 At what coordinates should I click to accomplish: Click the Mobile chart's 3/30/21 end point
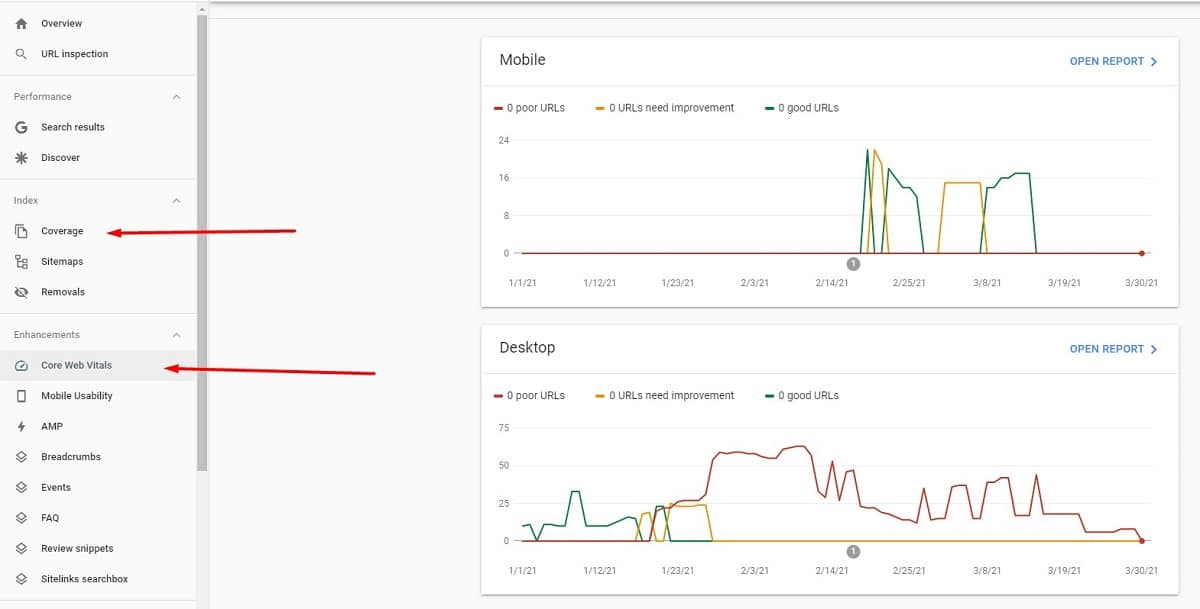pos(1141,253)
